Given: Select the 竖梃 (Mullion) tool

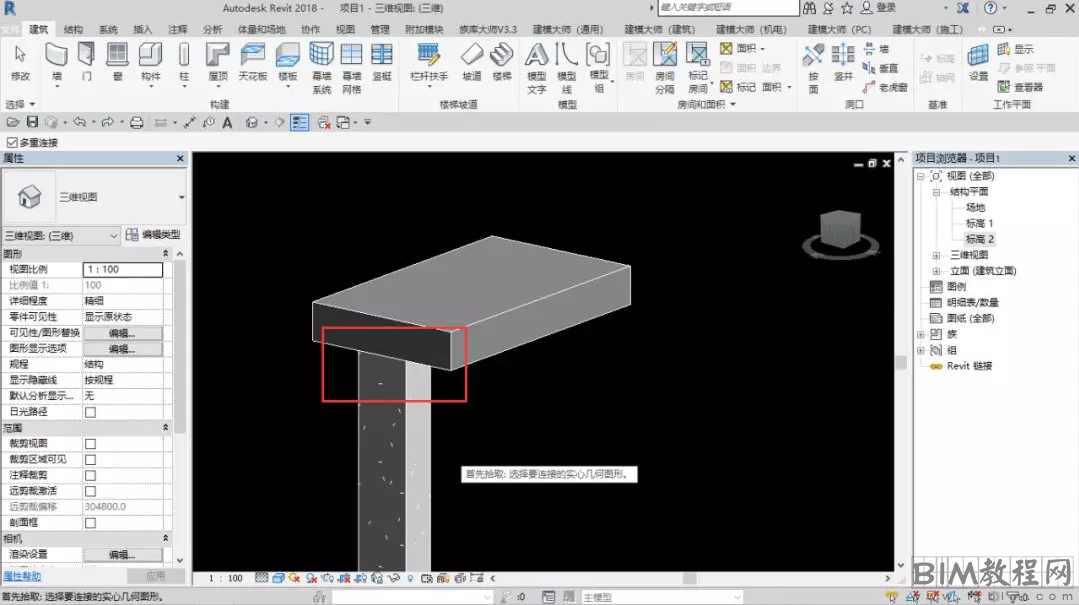Looking at the screenshot, I should [x=382, y=62].
